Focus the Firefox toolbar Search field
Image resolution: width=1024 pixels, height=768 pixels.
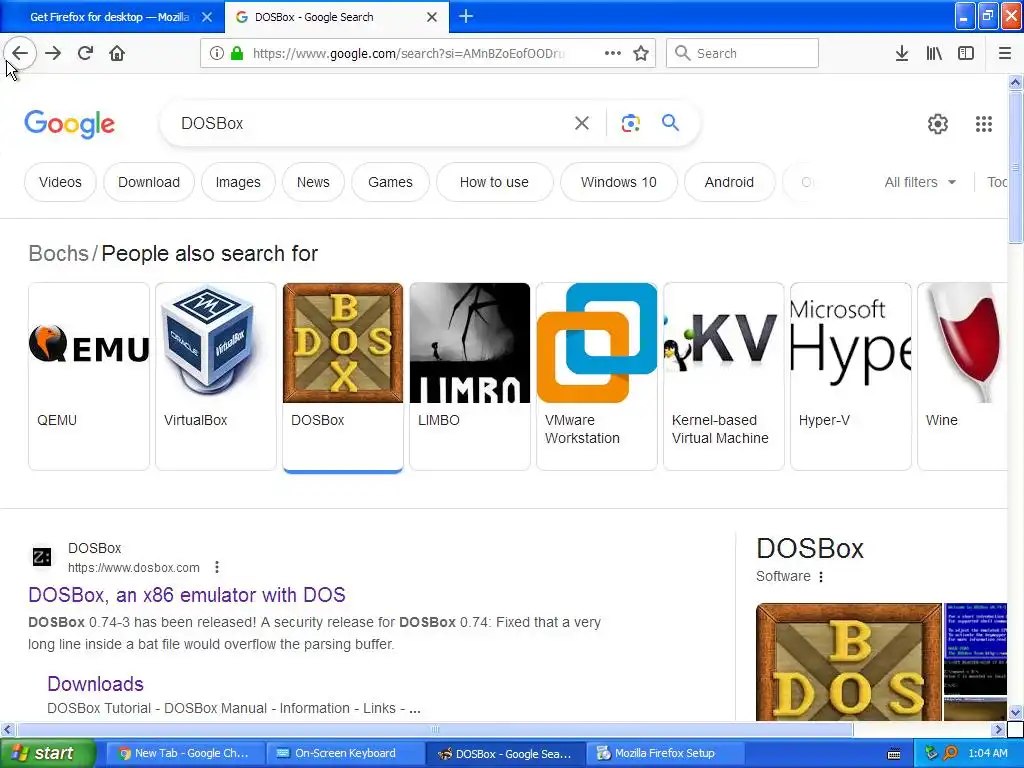pyautogui.click(x=742, y=53)
